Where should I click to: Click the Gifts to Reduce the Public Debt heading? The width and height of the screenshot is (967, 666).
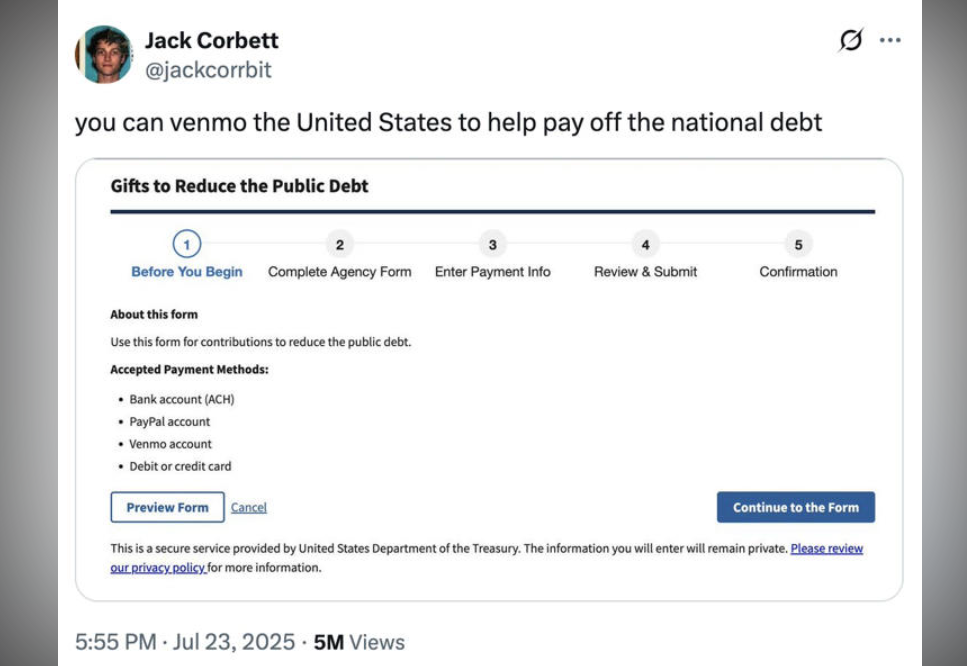240,186
